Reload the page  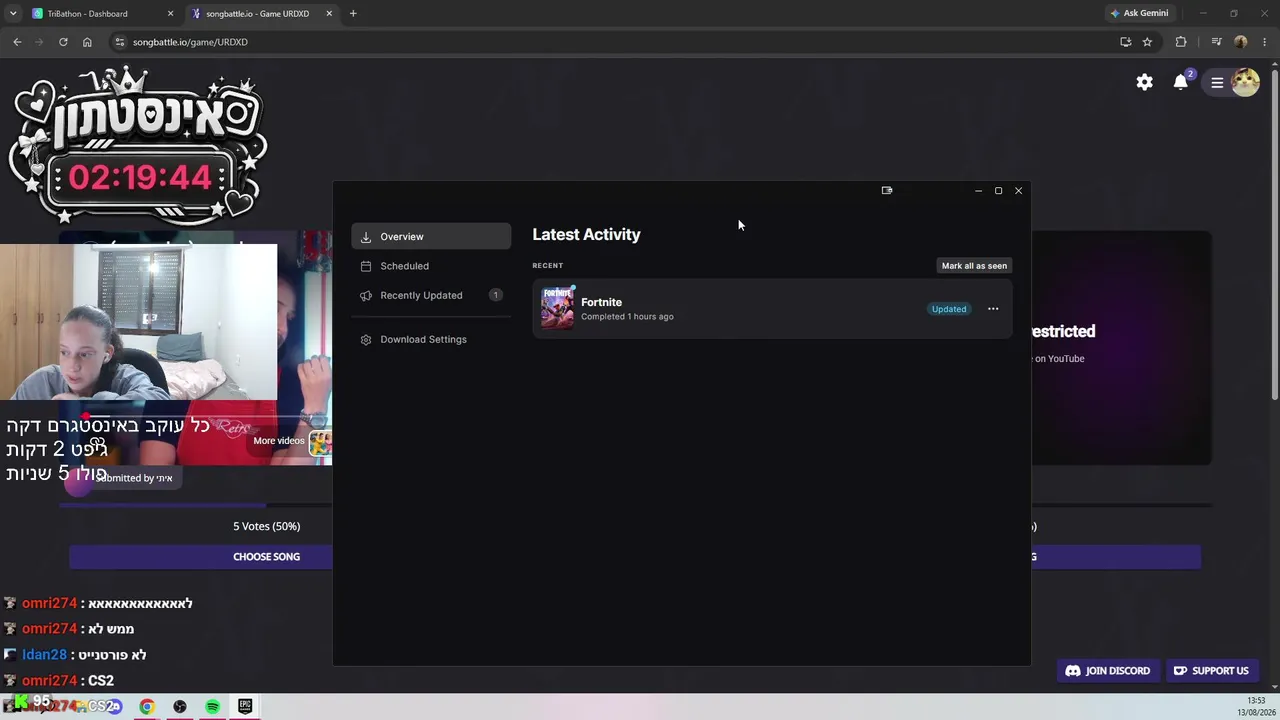(x=63, y=42)
